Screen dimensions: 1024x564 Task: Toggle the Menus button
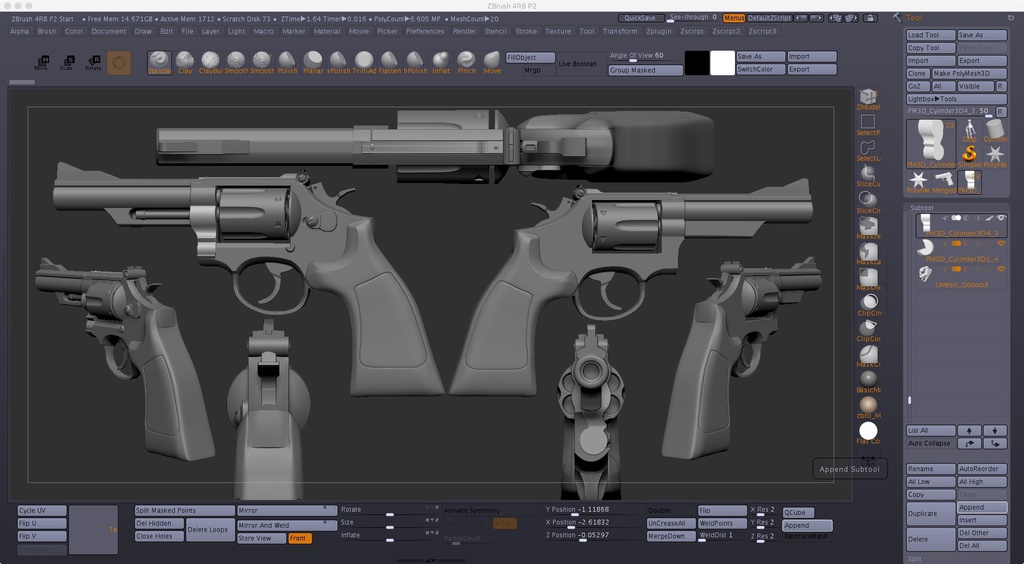point(733,18)
